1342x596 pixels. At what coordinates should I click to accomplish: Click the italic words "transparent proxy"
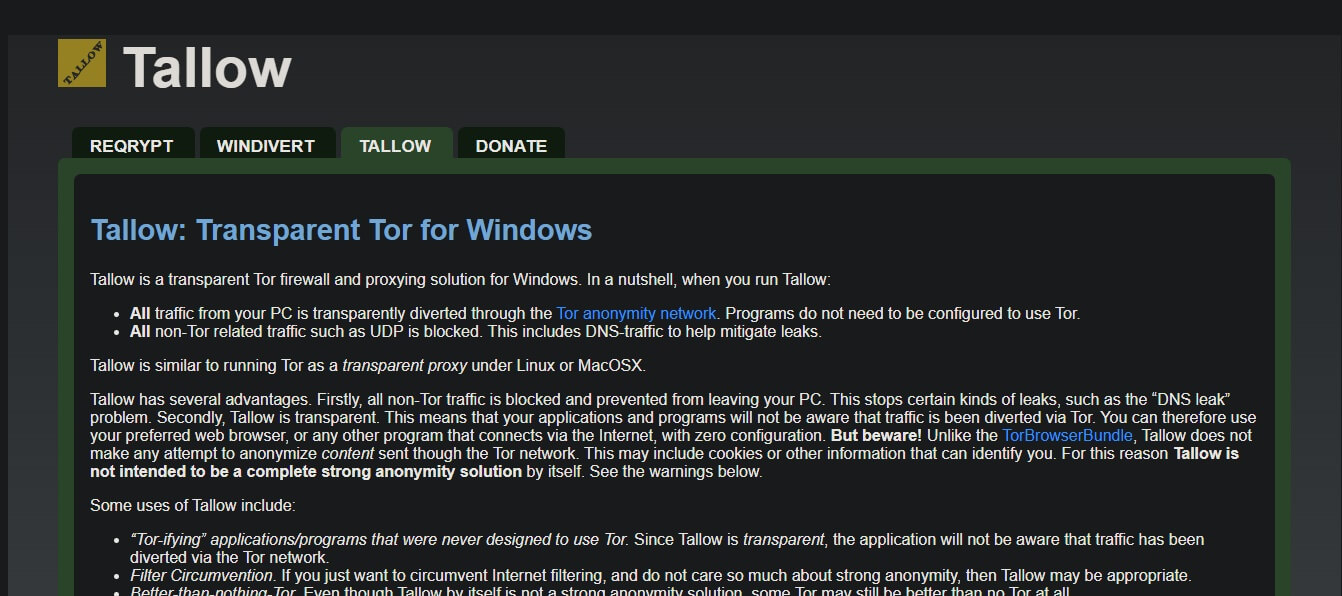pos(406,365)
